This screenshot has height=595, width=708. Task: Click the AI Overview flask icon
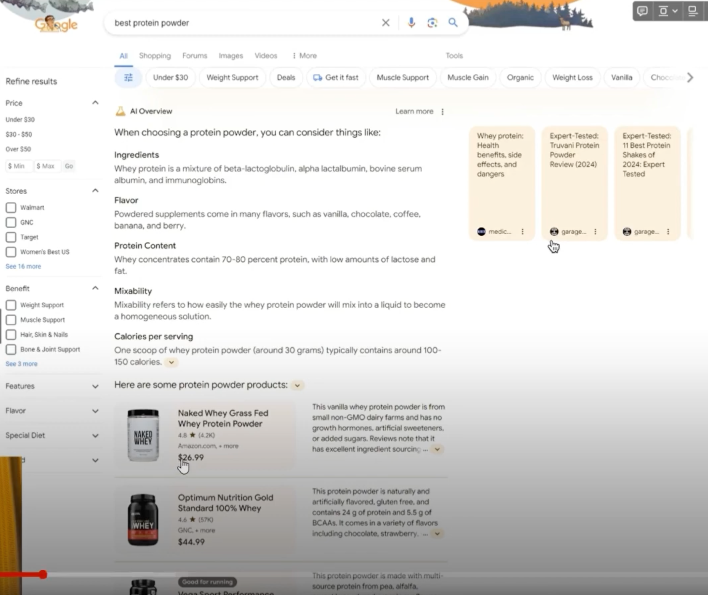[120, 111]
